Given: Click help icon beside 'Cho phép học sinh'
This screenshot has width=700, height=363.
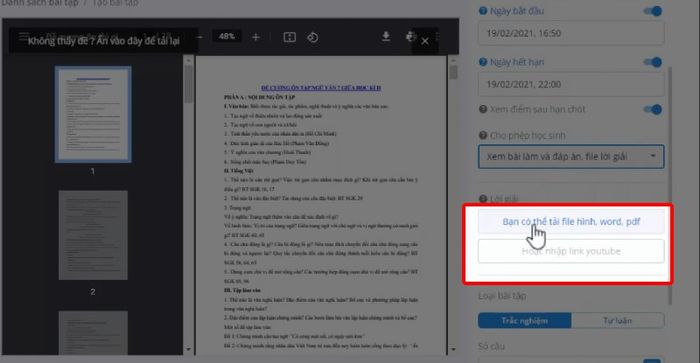Looking at the screenshot, I should point(483,135).
